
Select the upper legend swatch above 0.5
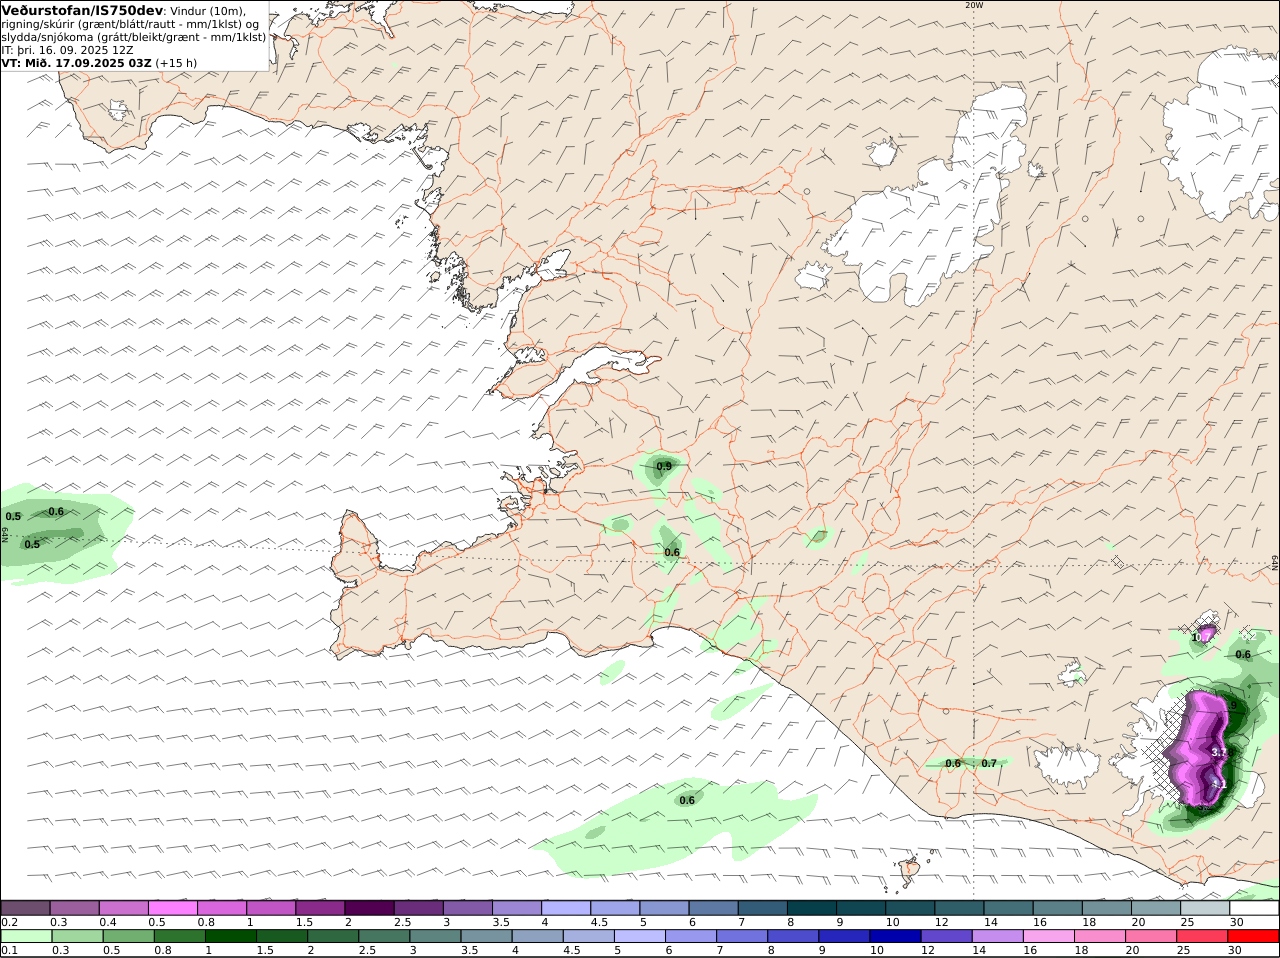172,908
